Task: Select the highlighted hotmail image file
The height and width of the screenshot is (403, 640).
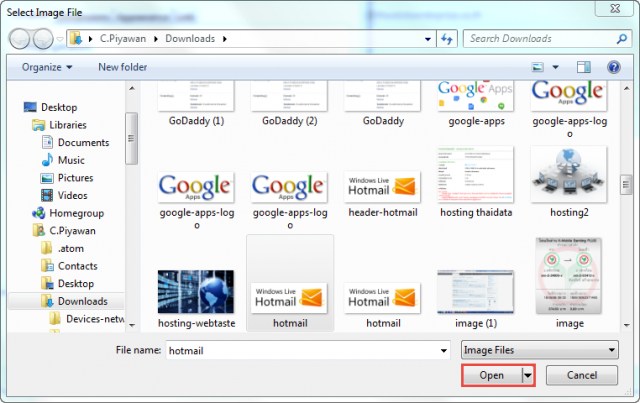Action: click(x=290, y=283)
